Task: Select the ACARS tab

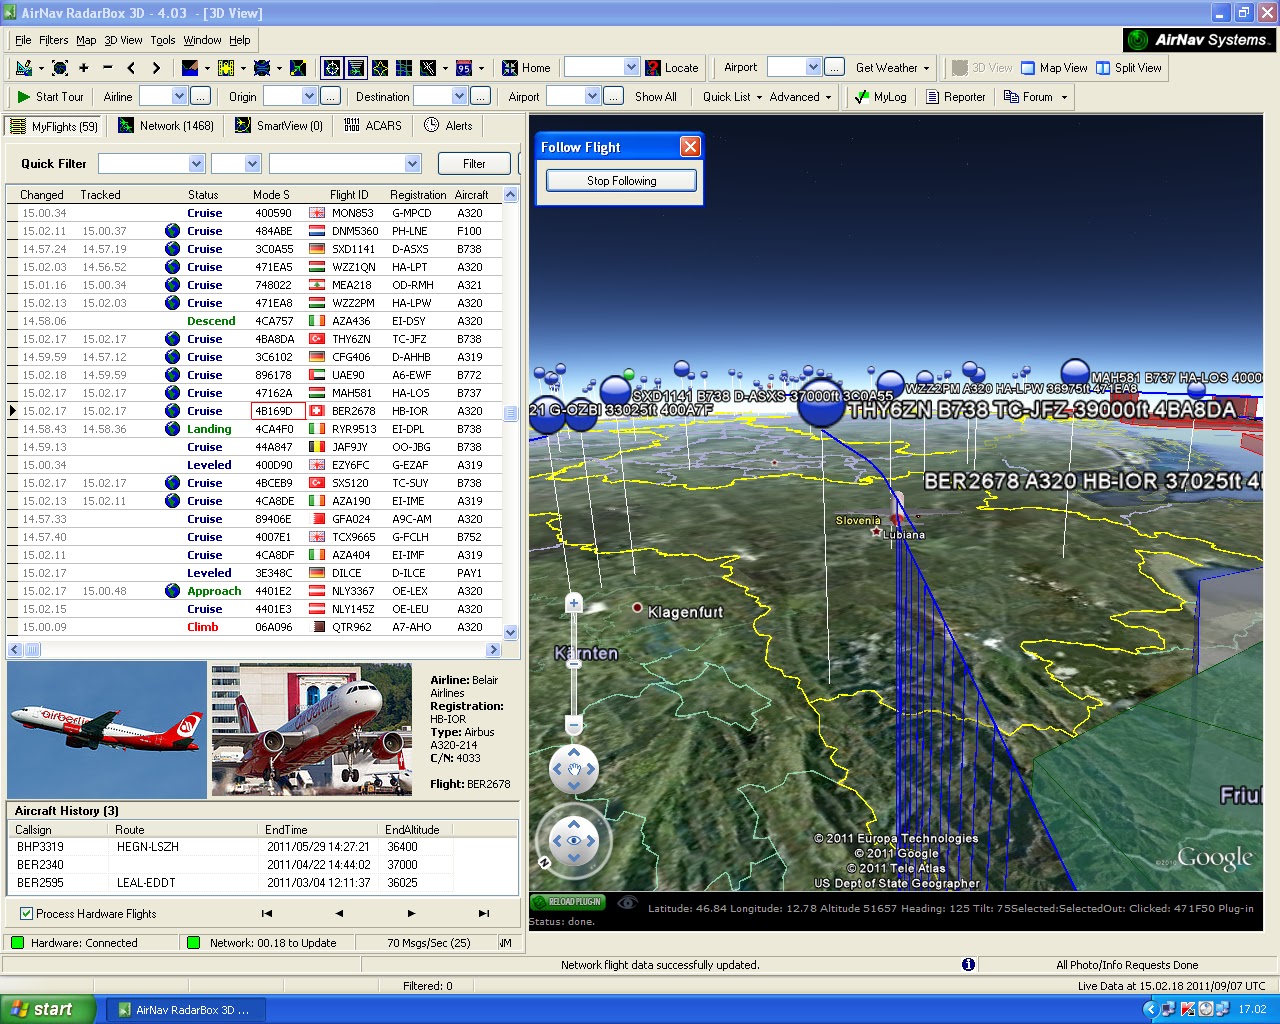Action: [x=373, y=126]
